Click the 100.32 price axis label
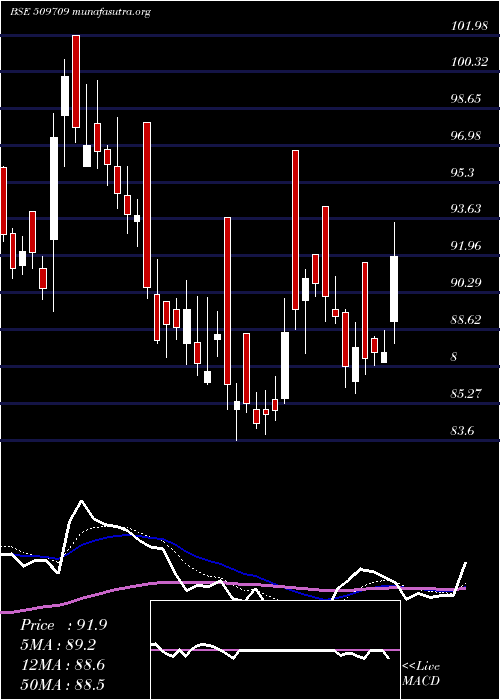Screen dimensions: 500x700 click(x=469, y=62)
